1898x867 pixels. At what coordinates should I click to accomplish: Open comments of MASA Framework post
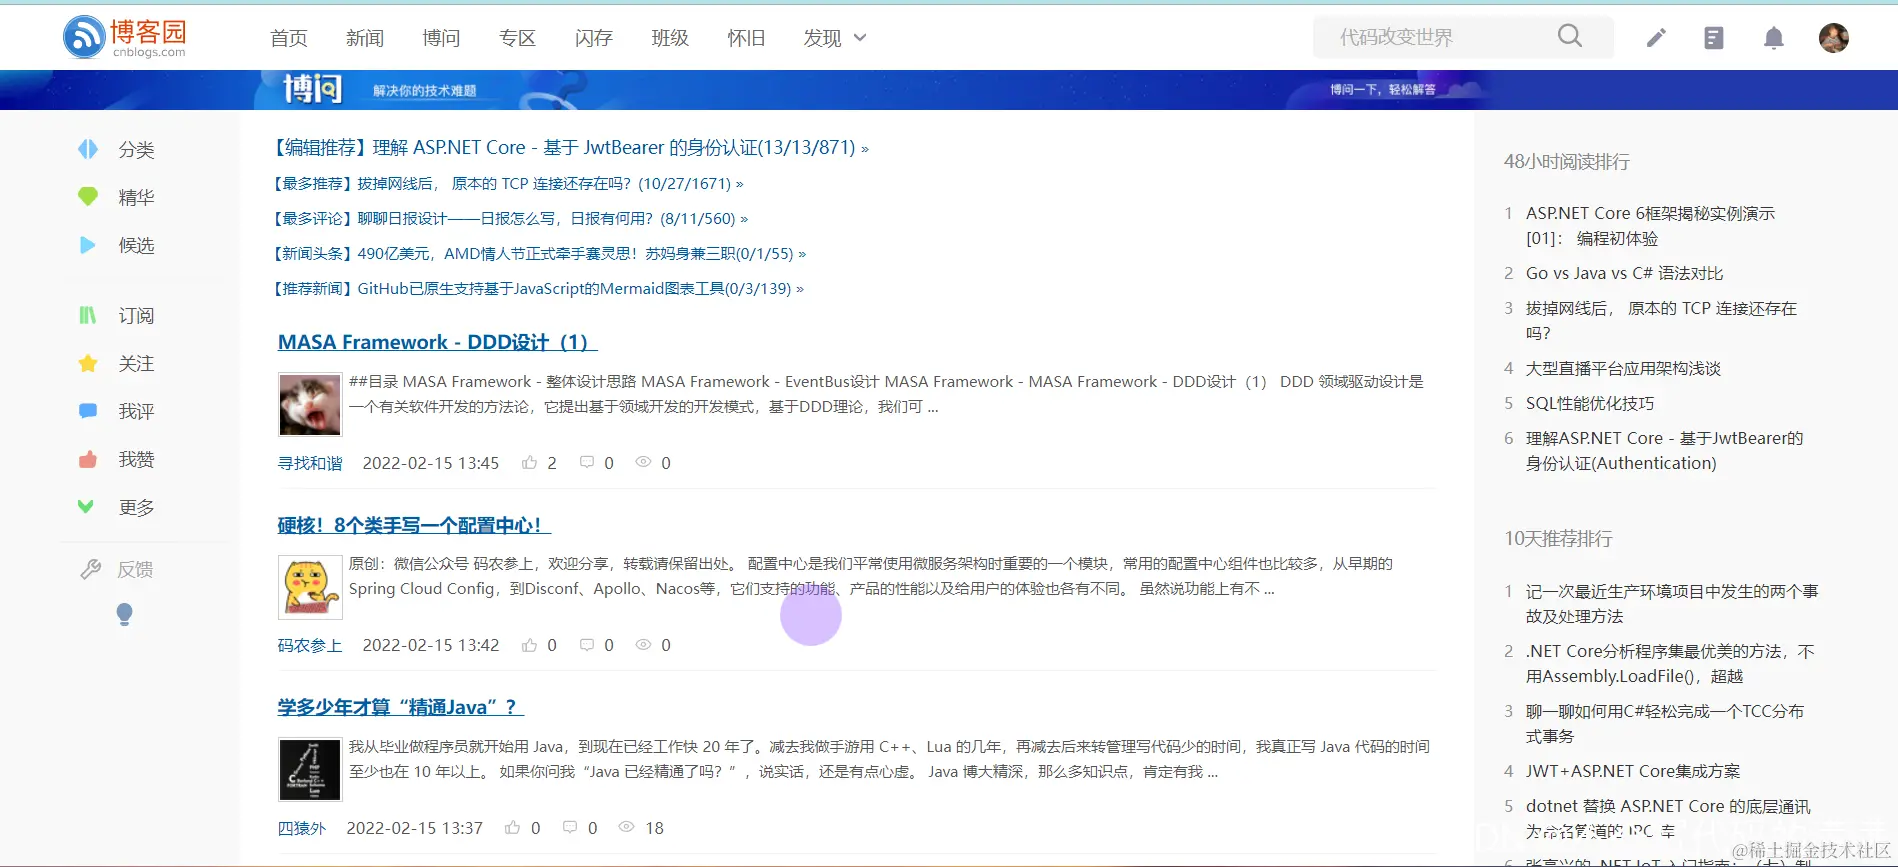(587, 462)
